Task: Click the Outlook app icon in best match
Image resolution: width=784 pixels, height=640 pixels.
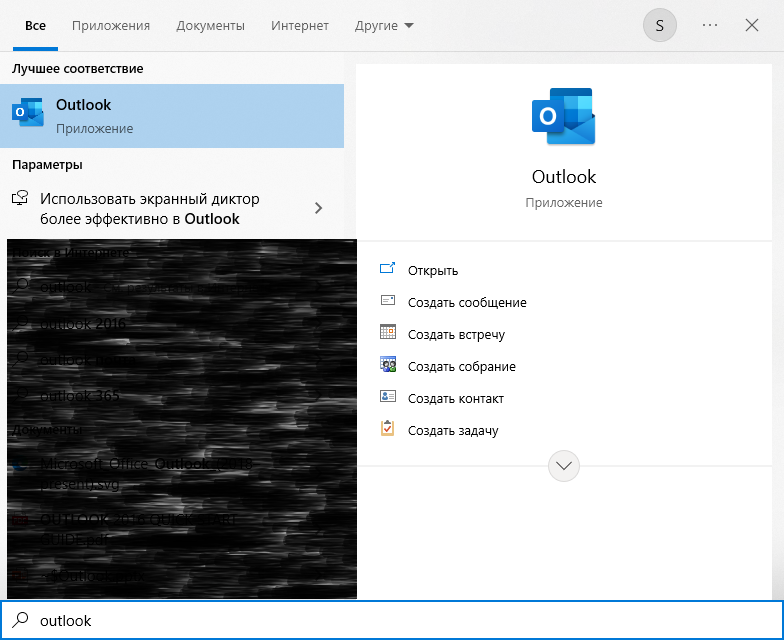Action: pyautogui.click(x=28, y=112)
